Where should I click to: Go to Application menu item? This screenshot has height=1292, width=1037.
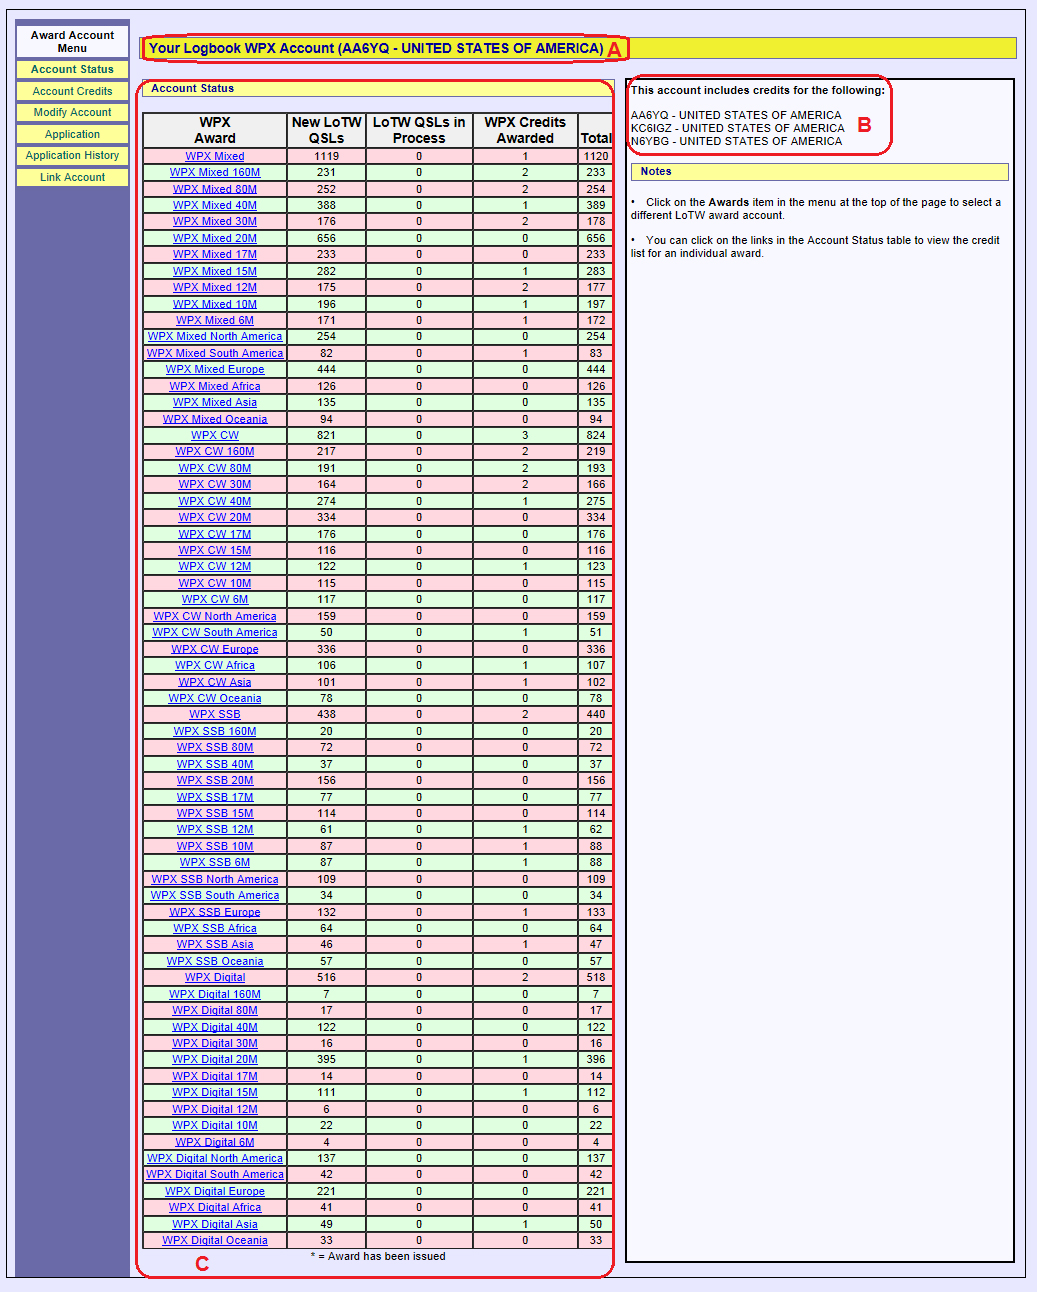click(72, 134)
